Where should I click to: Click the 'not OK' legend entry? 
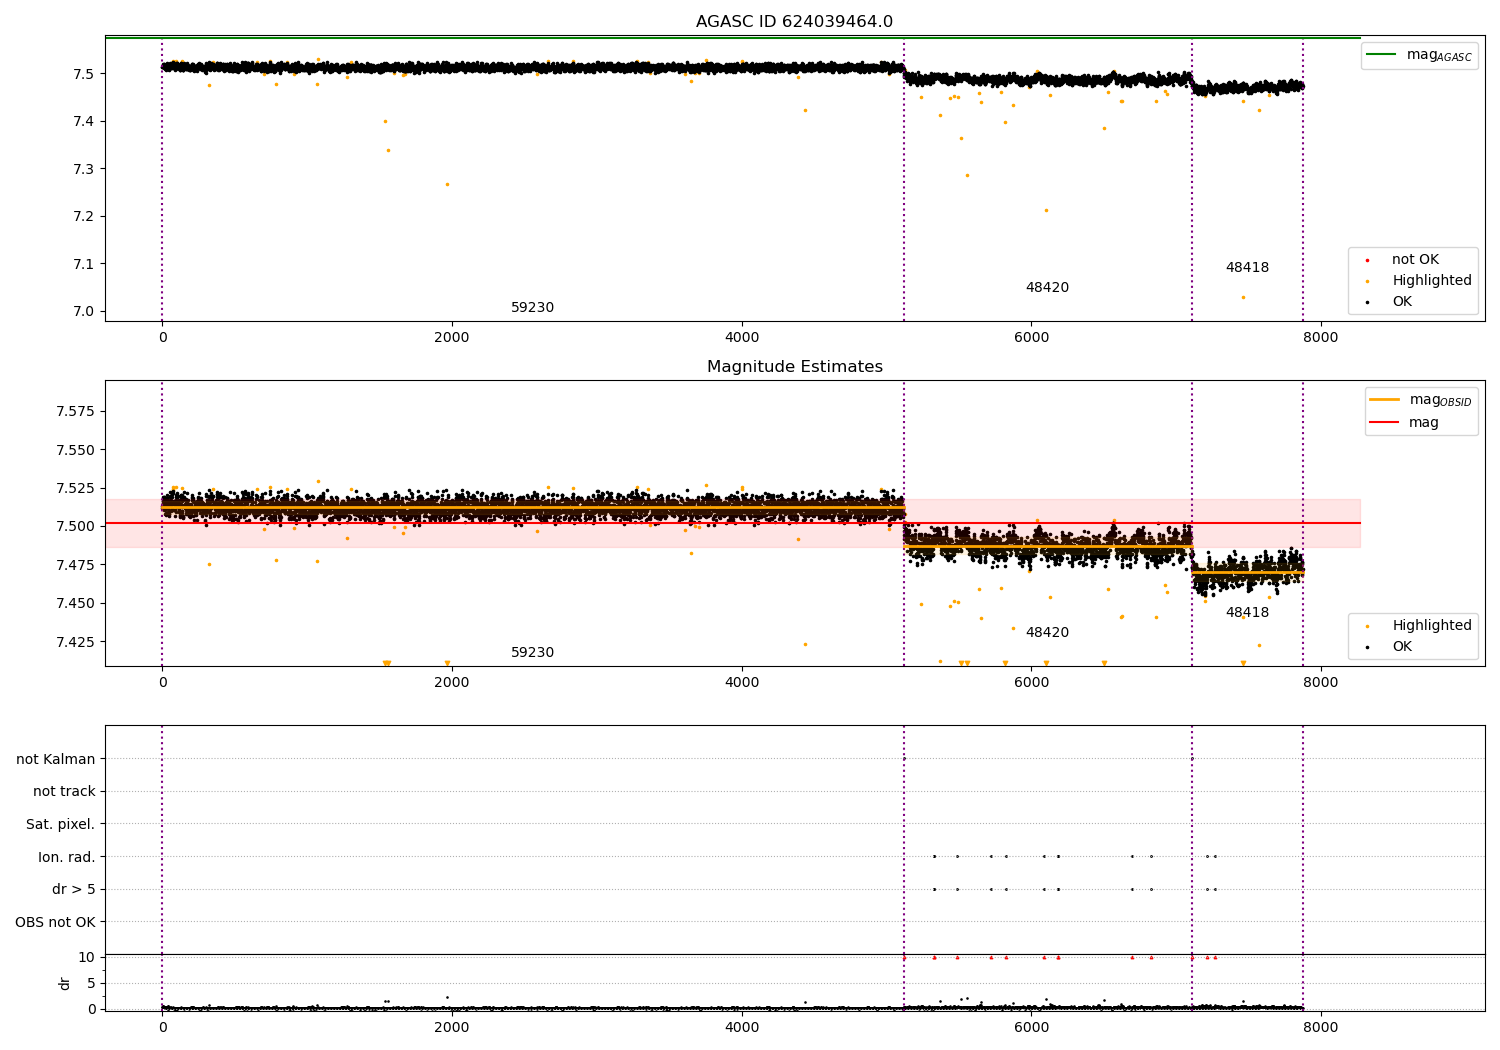1415,260
